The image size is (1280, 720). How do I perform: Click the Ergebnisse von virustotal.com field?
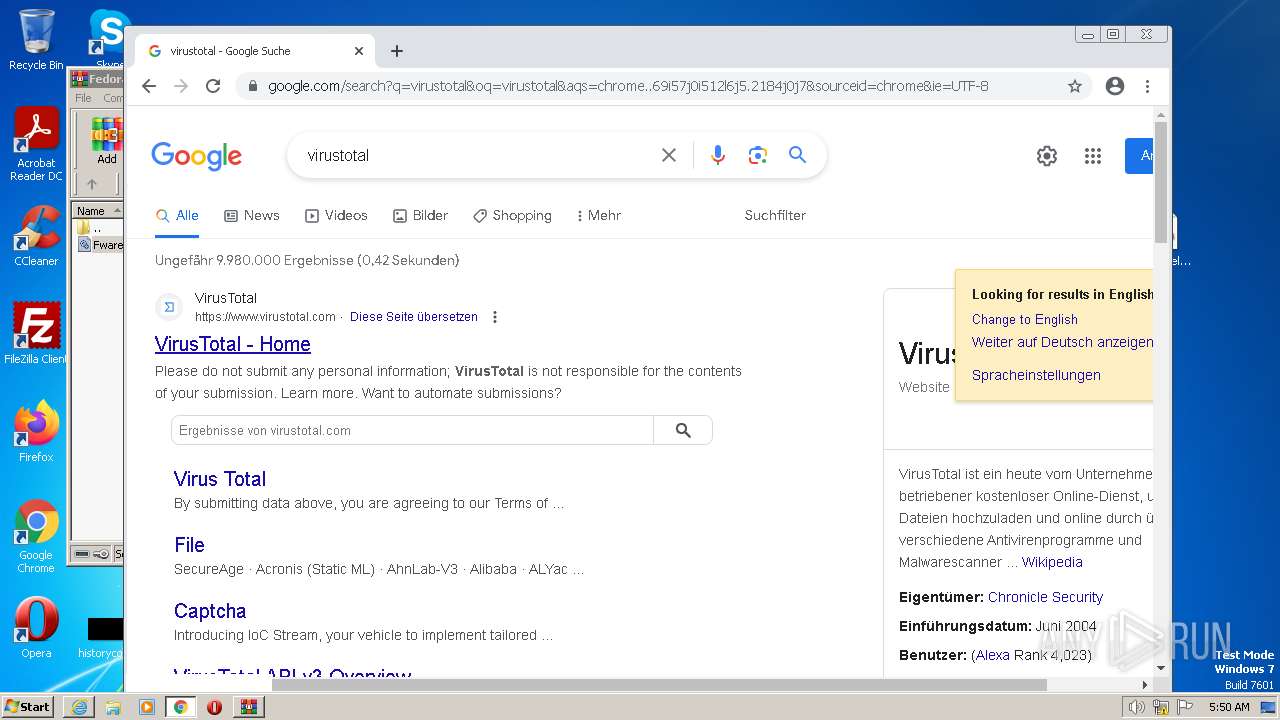tap(412, 430)
